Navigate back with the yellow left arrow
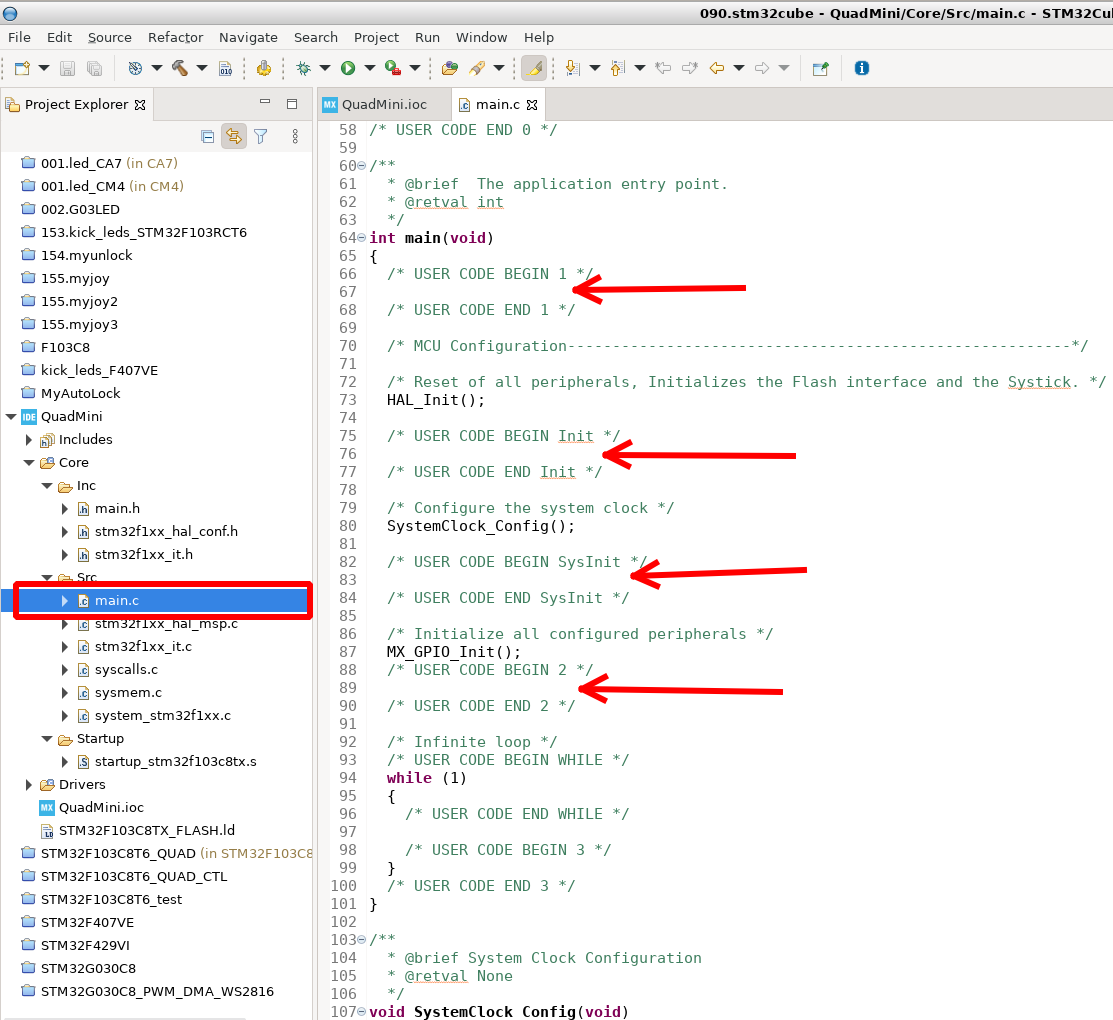The width and height of the screenshot is (1113, 1020). tap(717, 68)
